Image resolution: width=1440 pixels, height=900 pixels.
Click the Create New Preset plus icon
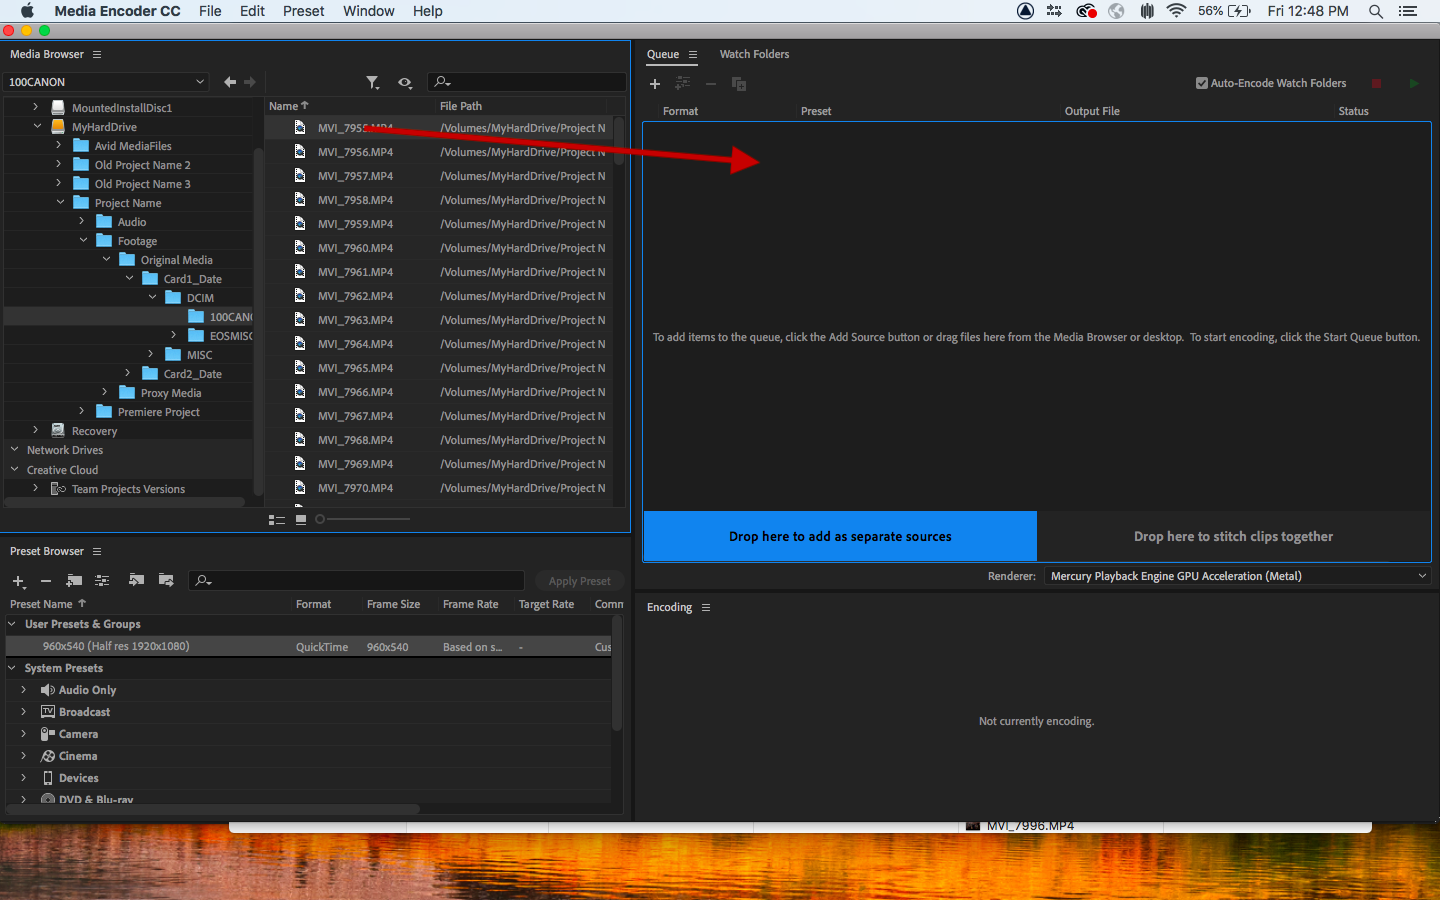click(x=17, y=581)
